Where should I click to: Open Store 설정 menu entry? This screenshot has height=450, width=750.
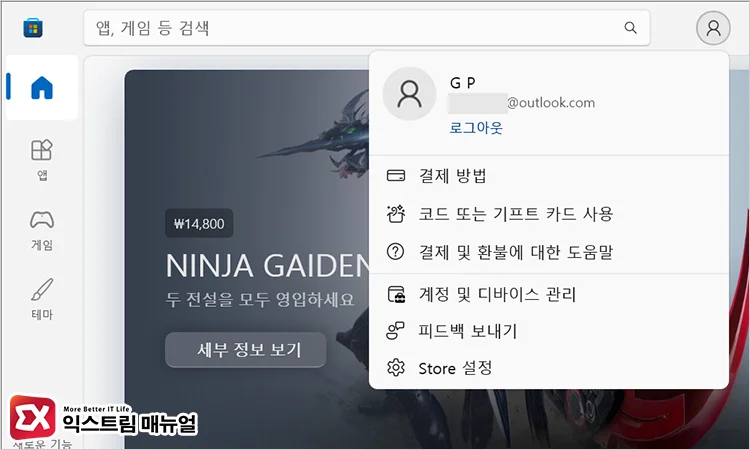point(549,368)
